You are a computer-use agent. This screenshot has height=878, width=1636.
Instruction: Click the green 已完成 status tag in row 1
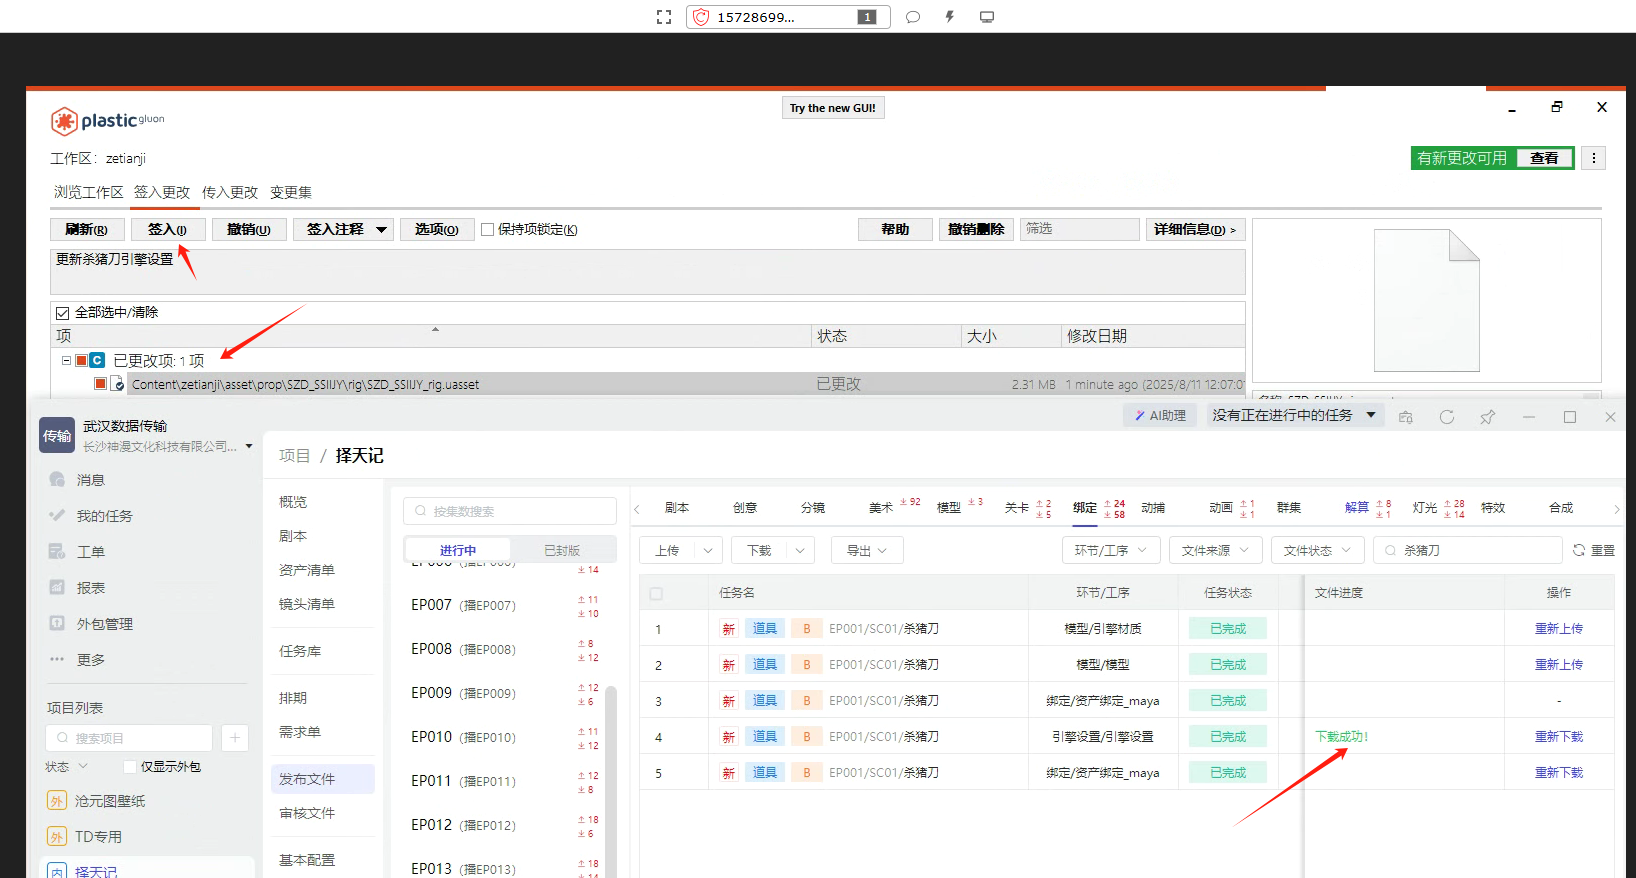tap(1228, 629)
